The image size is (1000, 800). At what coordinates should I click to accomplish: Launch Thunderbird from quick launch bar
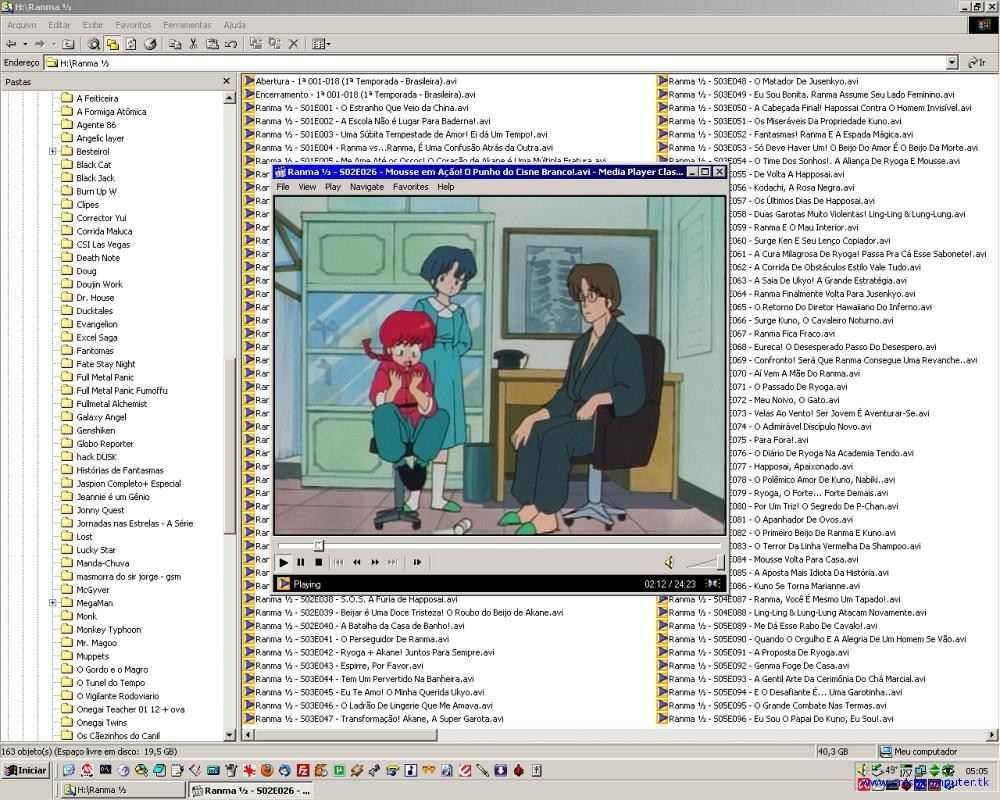(284, 771)
